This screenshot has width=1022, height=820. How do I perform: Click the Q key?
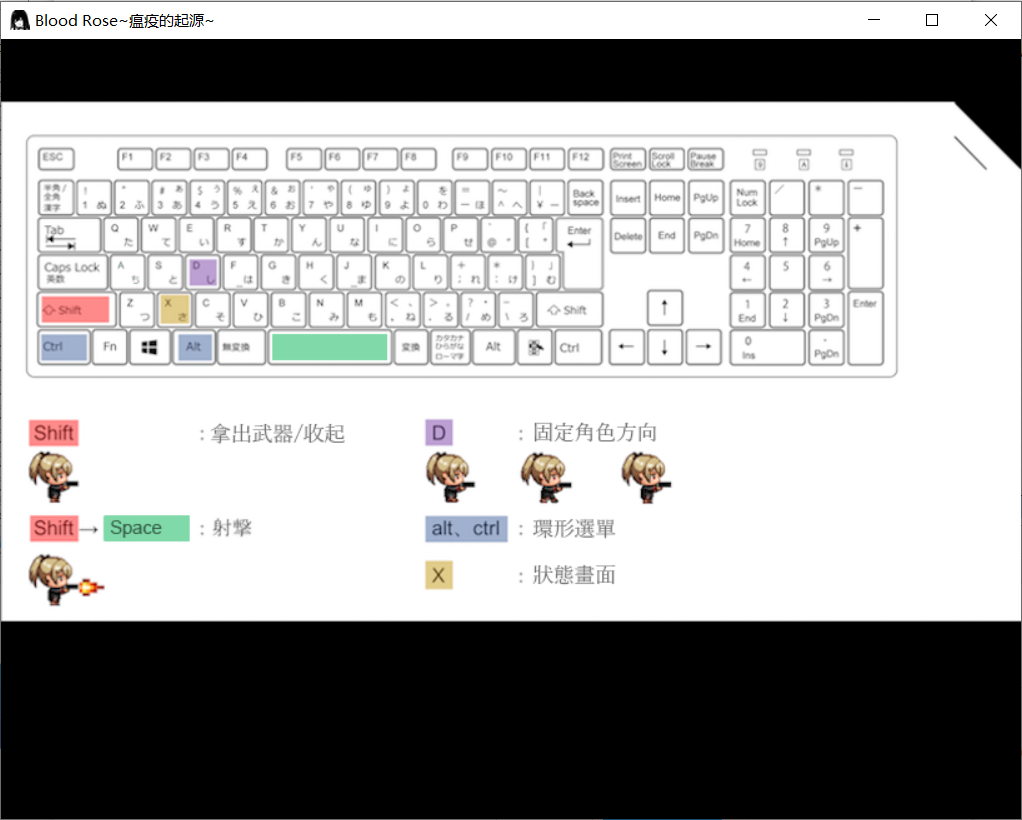point(121,235)
